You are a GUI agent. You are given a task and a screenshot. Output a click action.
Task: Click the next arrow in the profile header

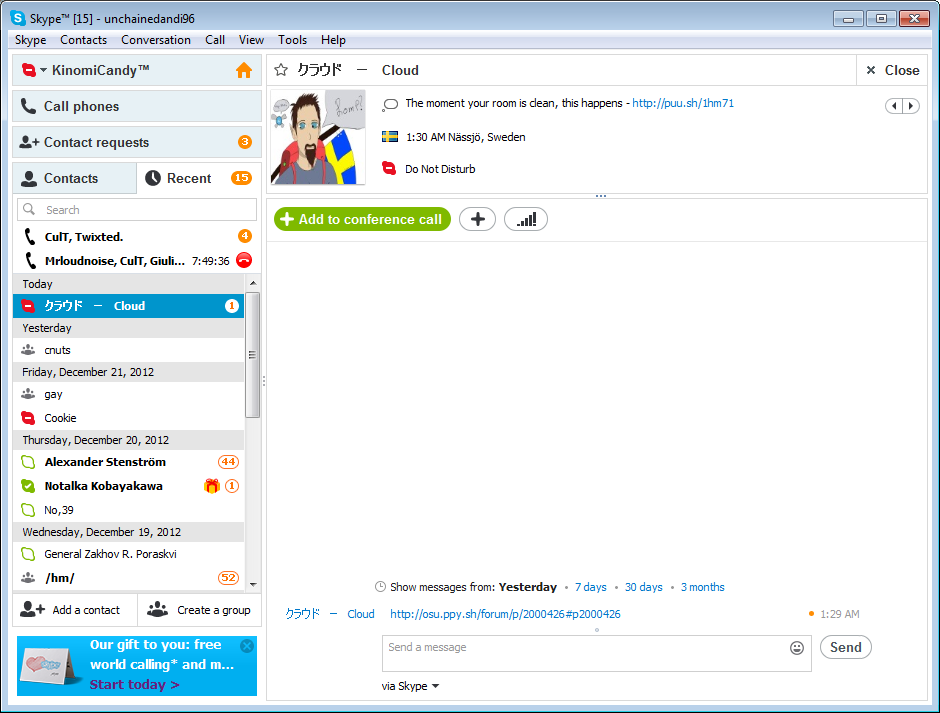(911, 106)
